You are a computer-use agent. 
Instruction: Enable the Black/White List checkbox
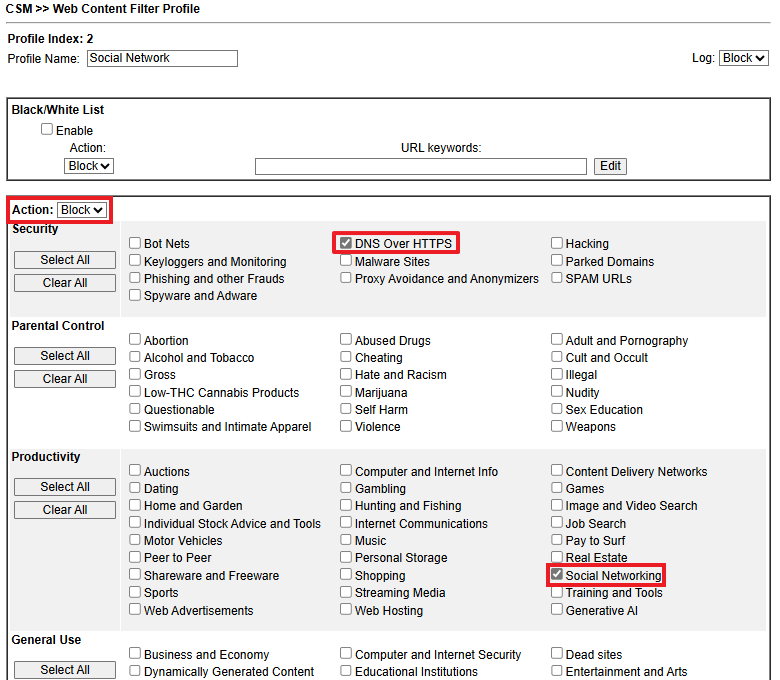47,130
